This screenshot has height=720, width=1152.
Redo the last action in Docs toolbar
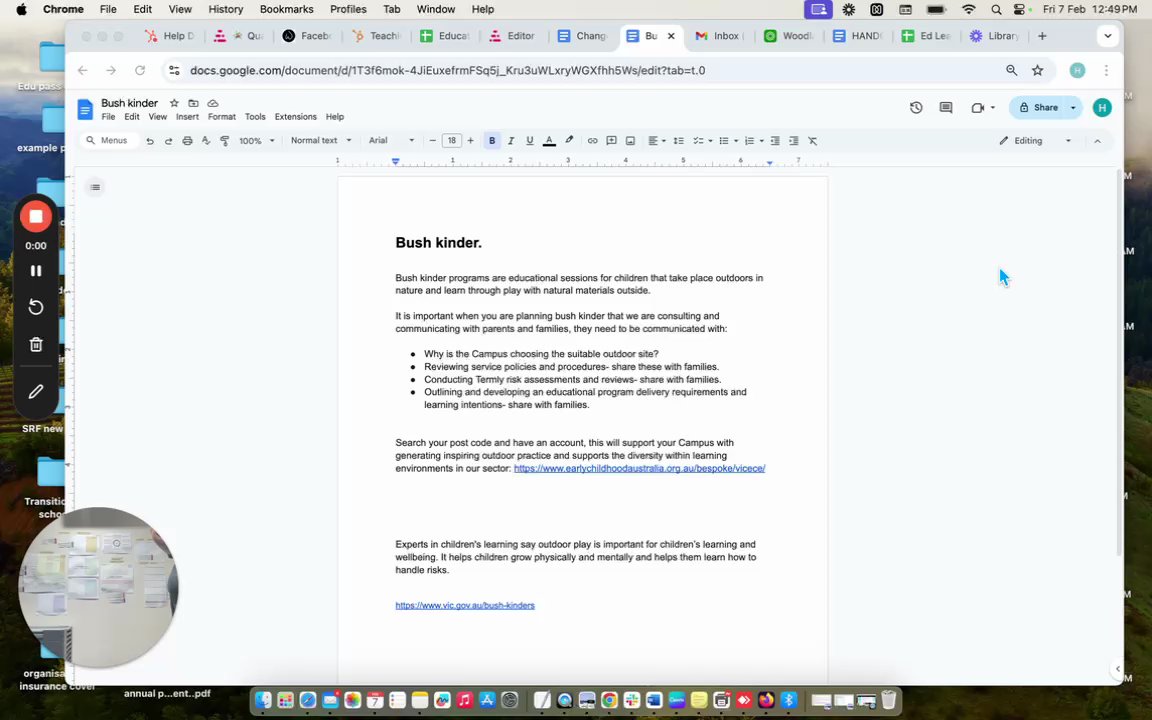[x=168, y=140]
